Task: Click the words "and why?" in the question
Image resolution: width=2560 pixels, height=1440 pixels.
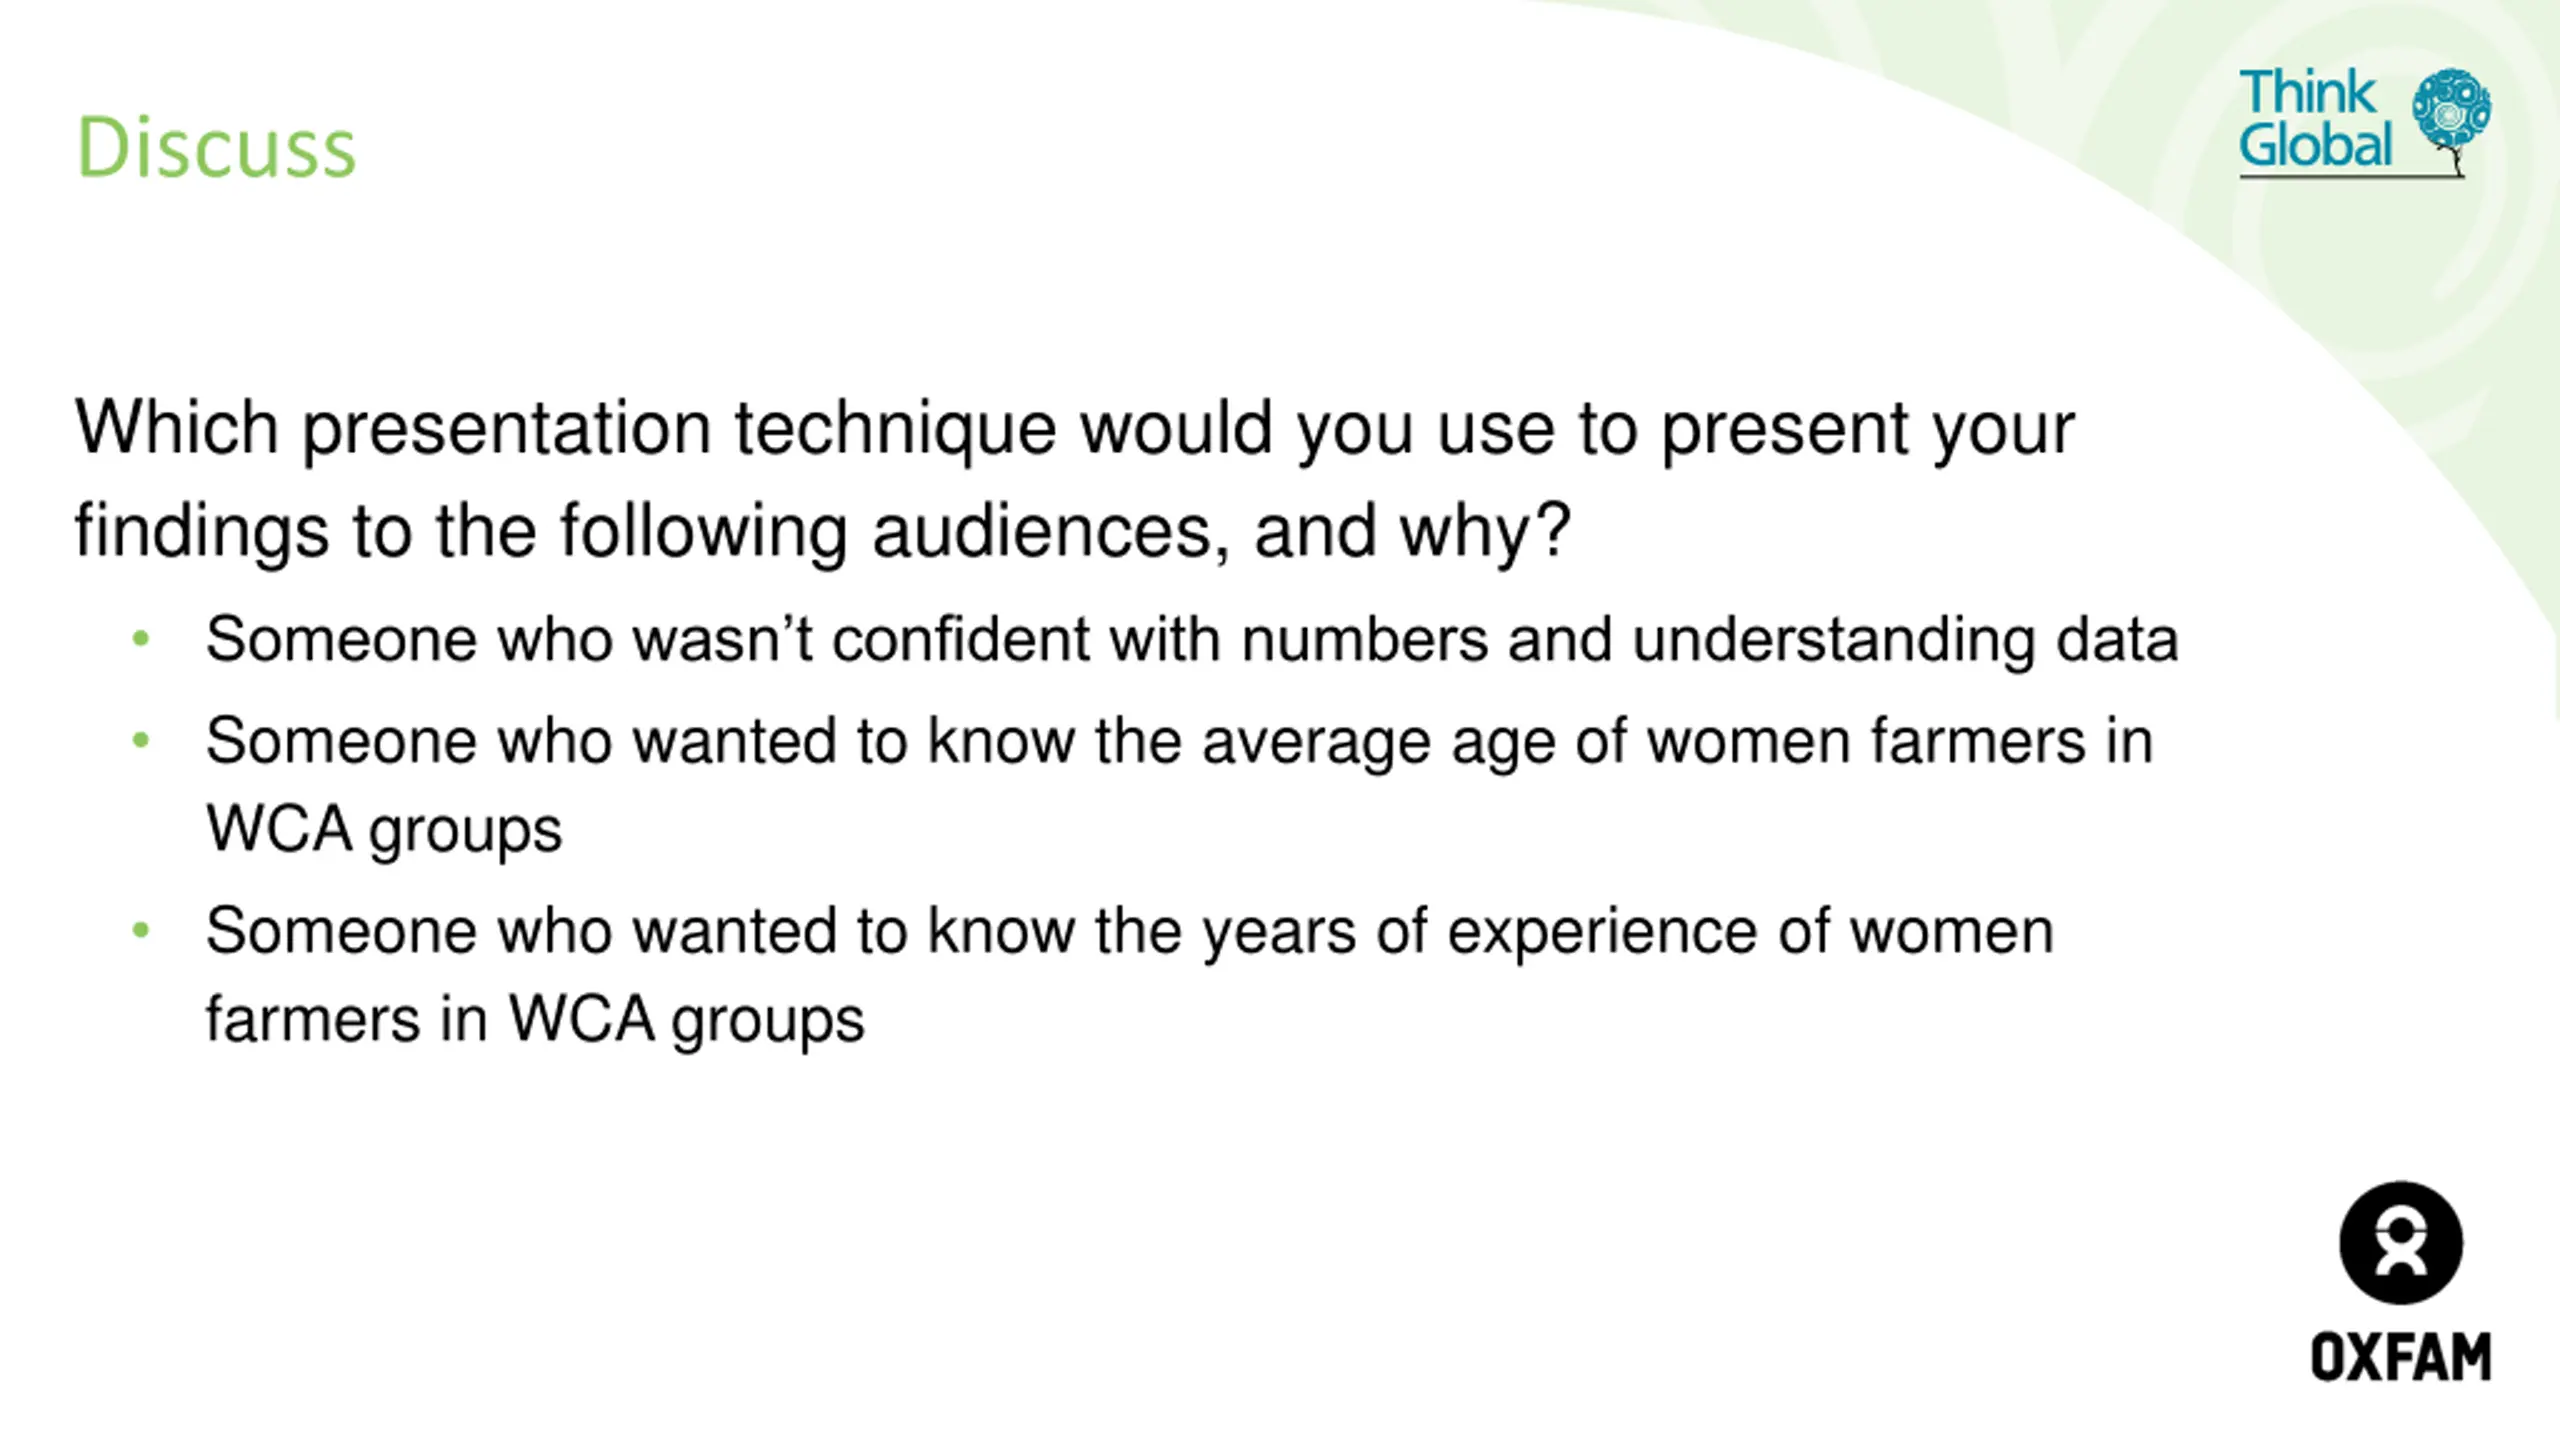Action: point(1412,533)
